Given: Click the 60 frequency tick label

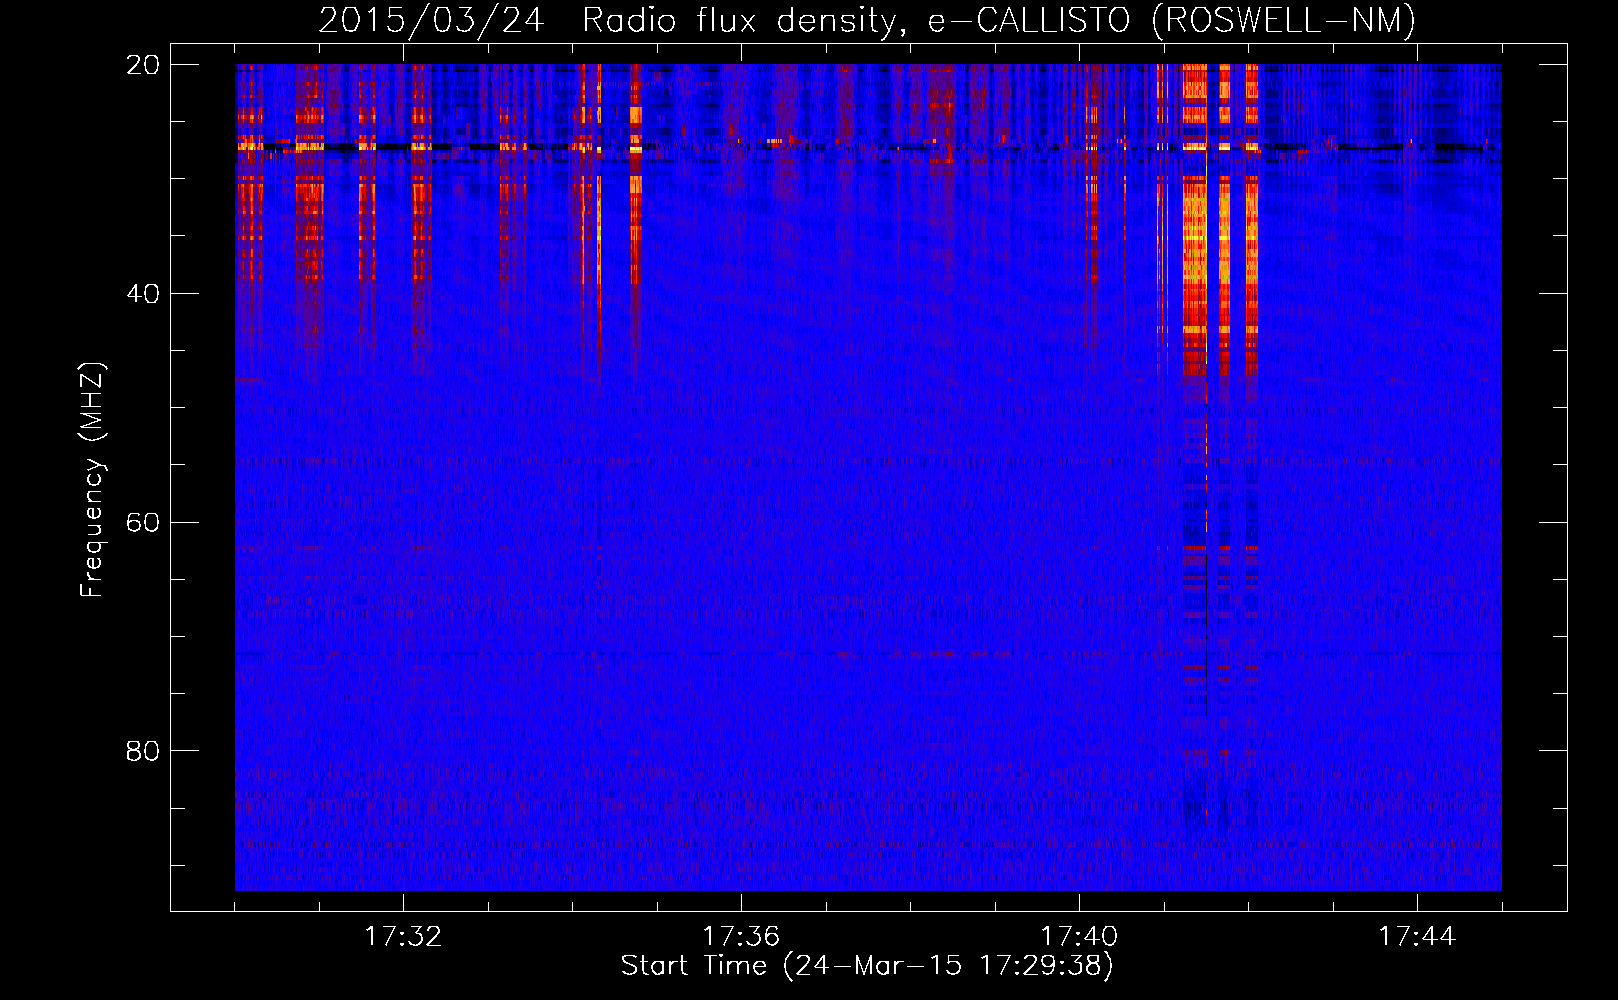Looking at the screenshot, I should tap(143, 523).
